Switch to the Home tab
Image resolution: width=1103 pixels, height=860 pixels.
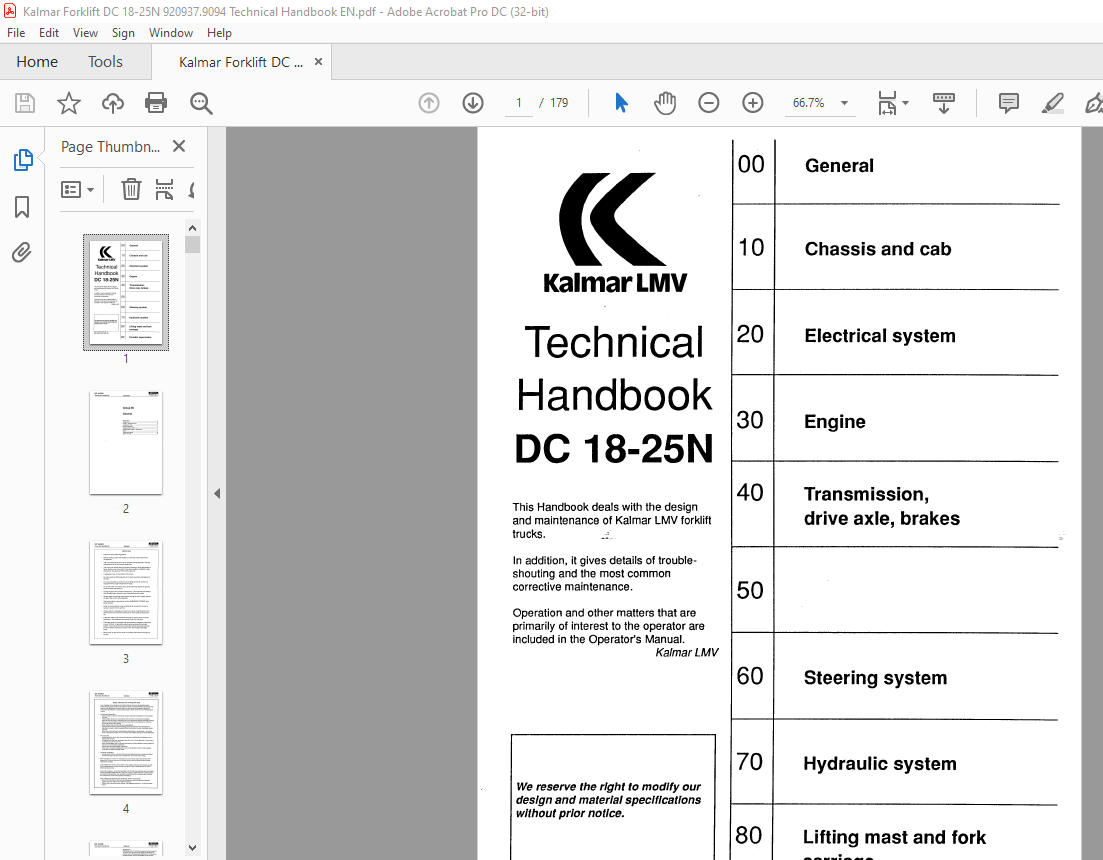click(37, 62)
